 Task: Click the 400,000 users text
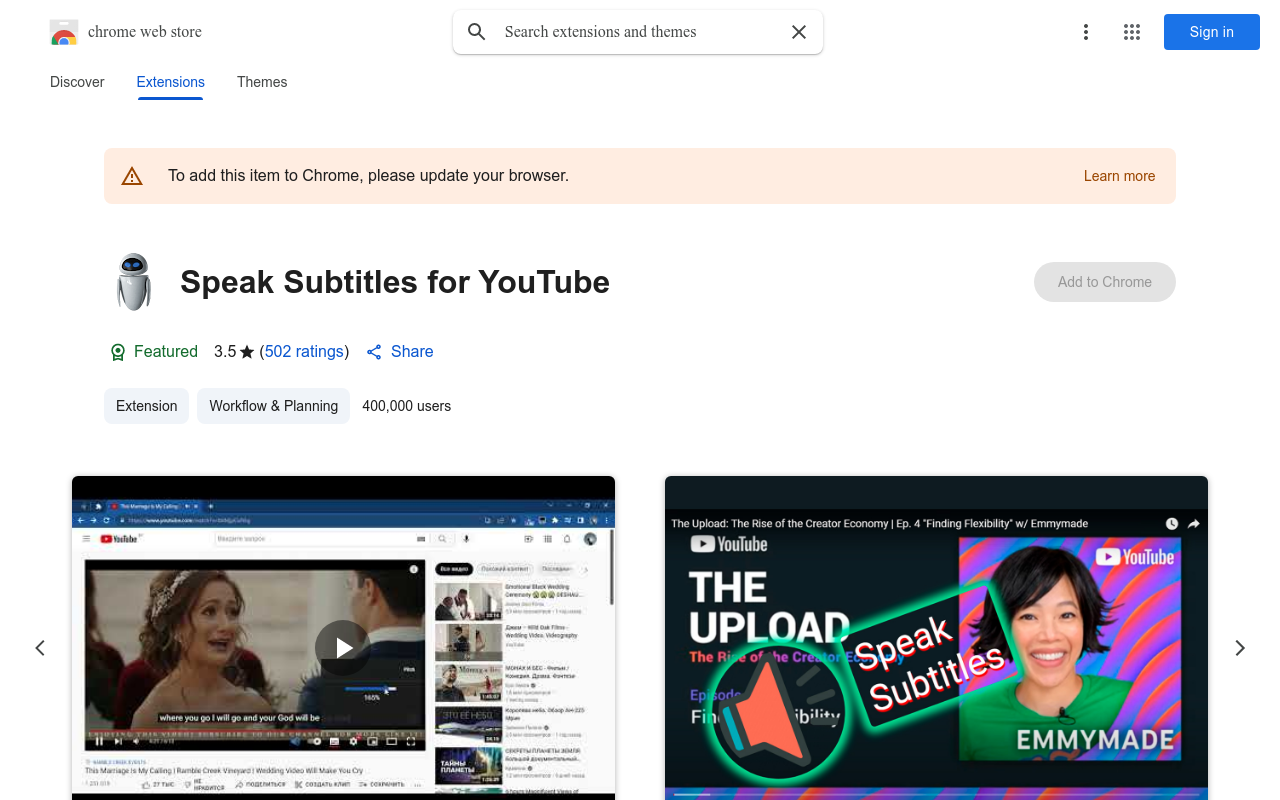(407, 406)
